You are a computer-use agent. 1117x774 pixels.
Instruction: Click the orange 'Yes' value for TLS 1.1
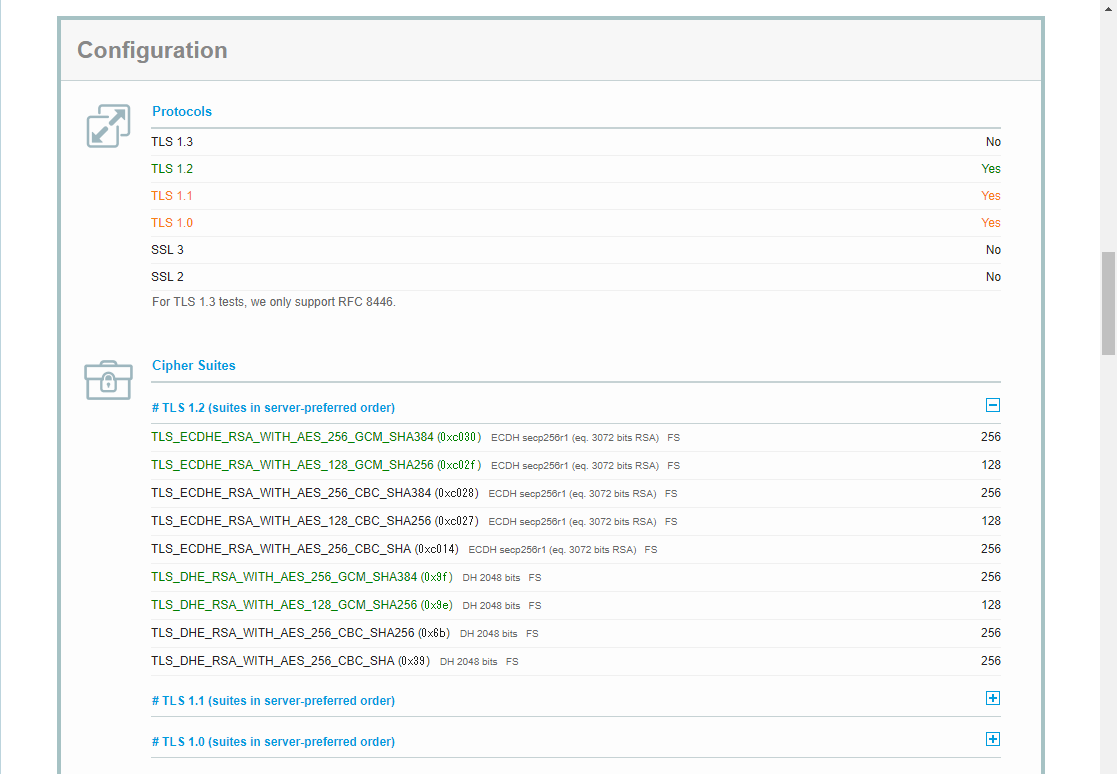991,196
